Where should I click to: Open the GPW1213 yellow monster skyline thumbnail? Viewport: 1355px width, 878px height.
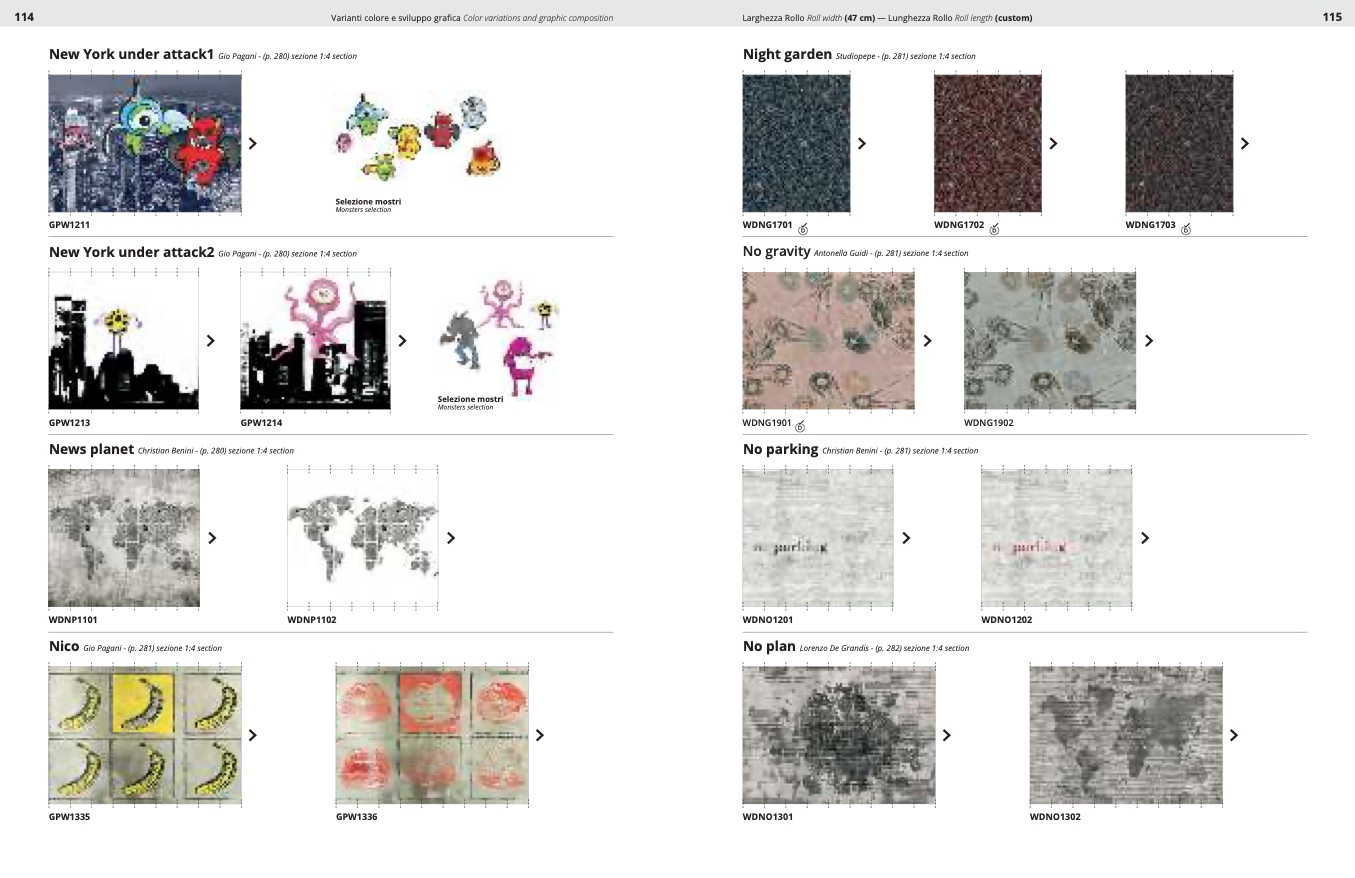point(123,341)
